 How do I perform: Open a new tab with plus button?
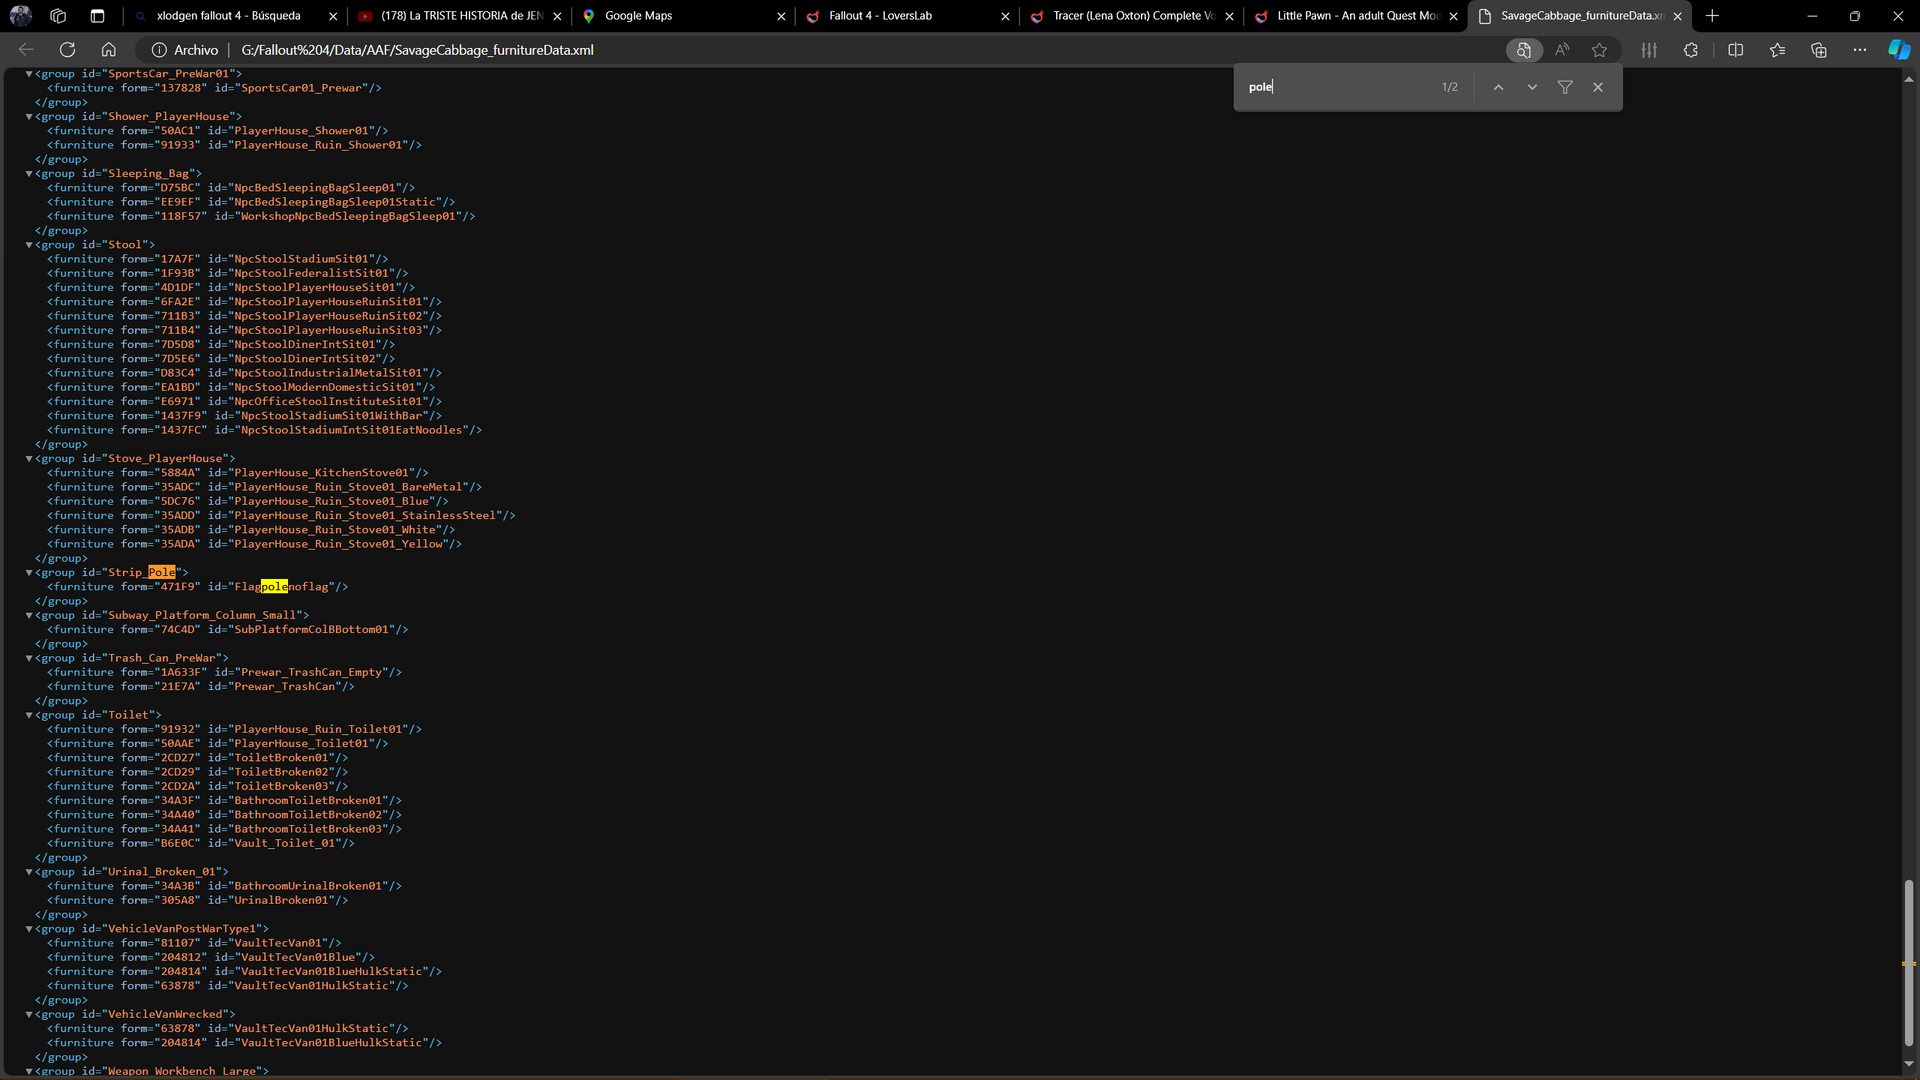[x=1712, y=16]
